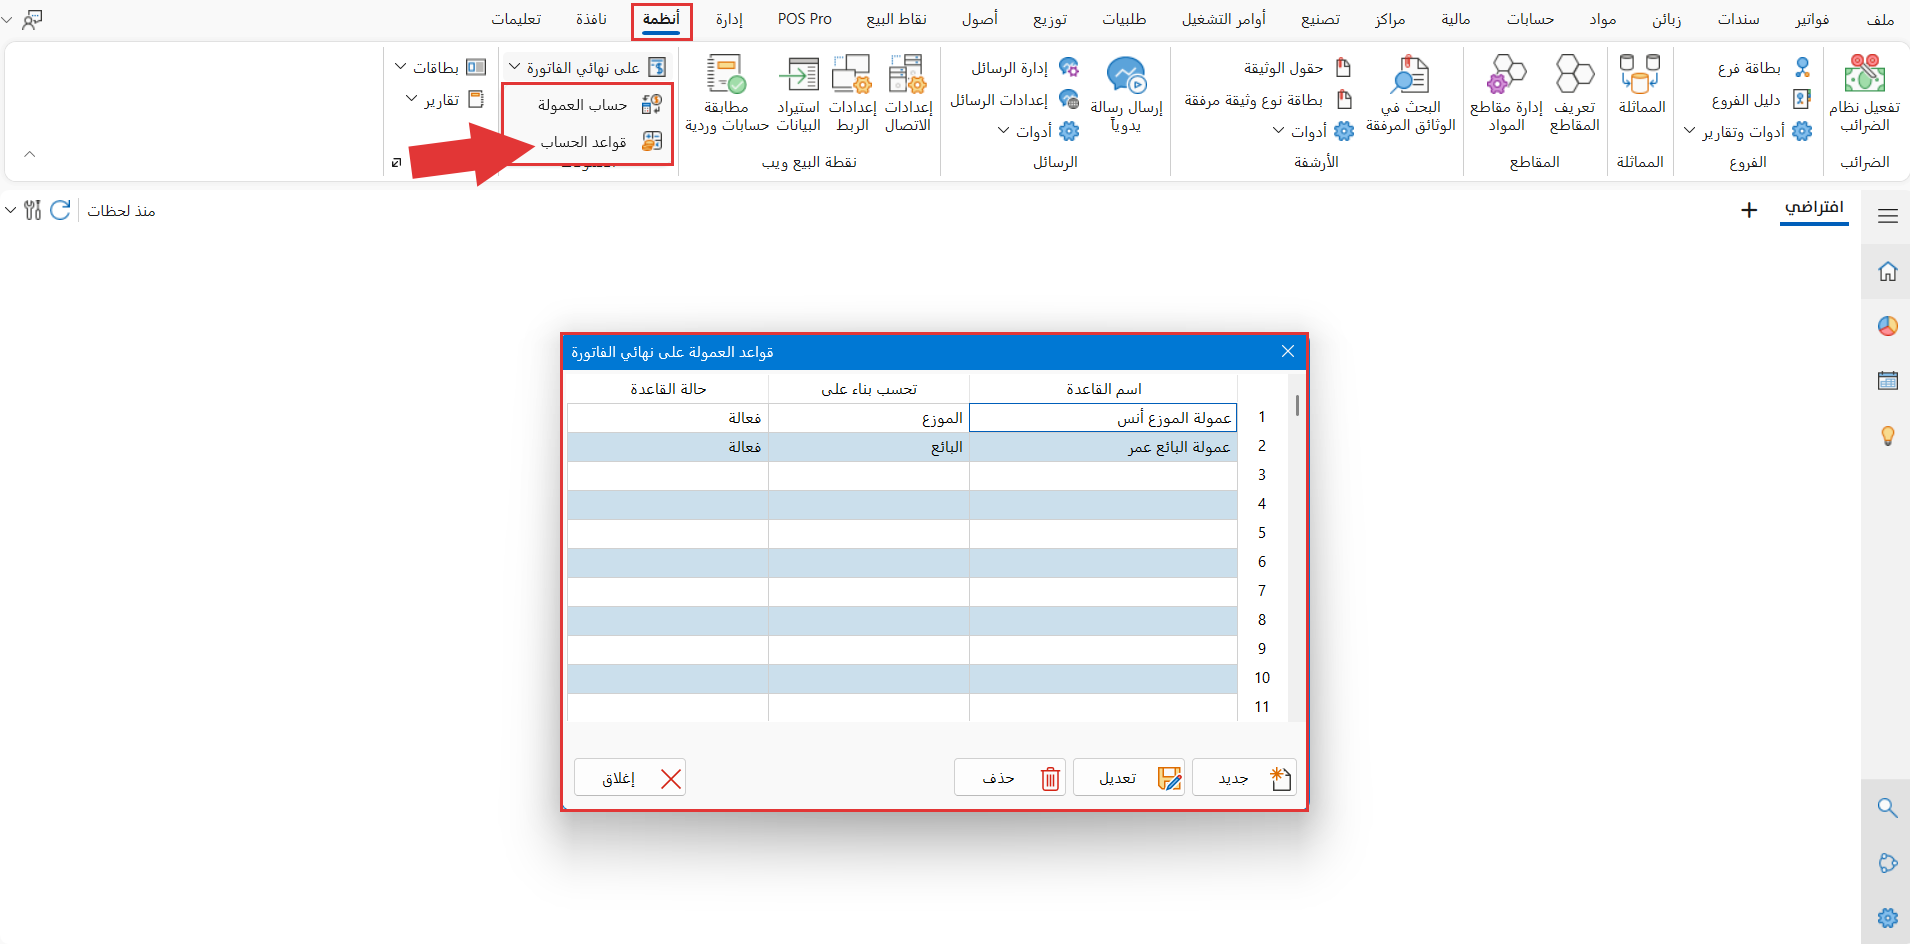Viewport: 1910px width, 944px height.
Task: Open the تعليمات help tab
Action: click(516, 19)
